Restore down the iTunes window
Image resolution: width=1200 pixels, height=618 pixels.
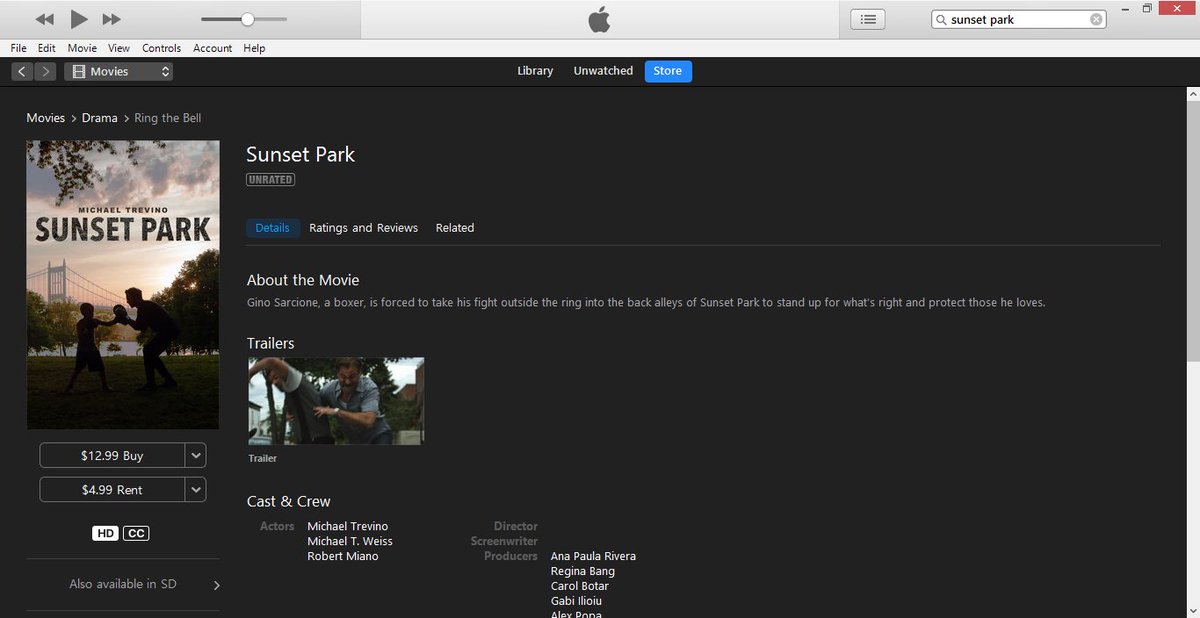point(1147,8)
